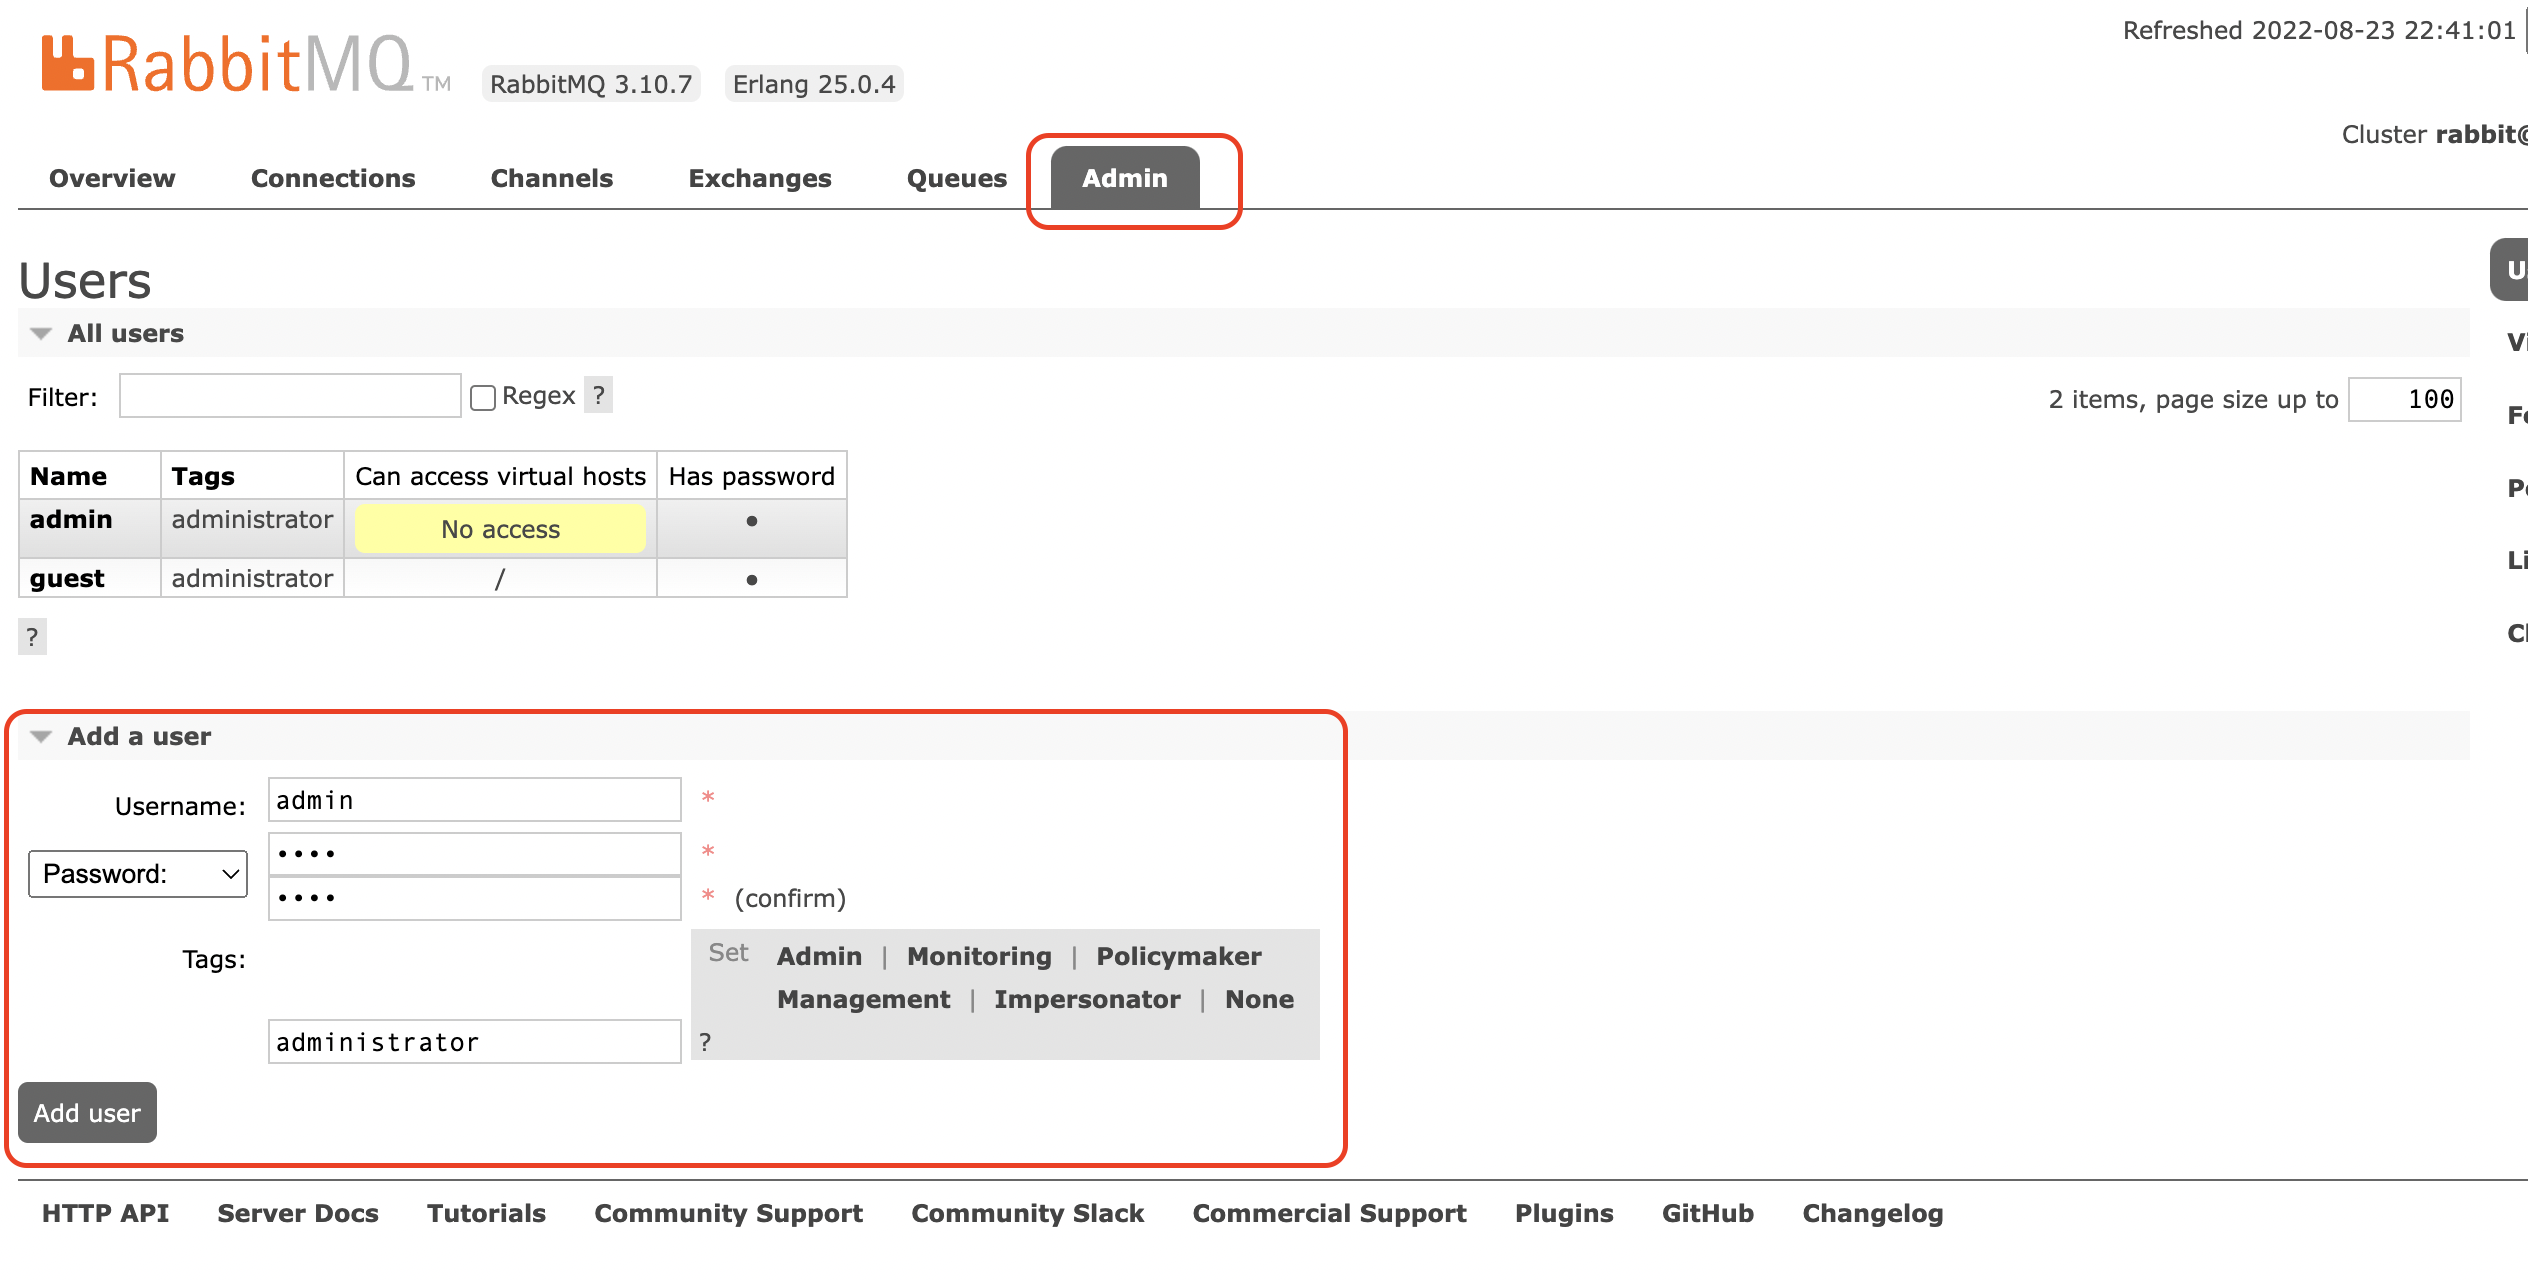Open the Queues tab
This screenshot has width=2528, height=1280.
956,178
